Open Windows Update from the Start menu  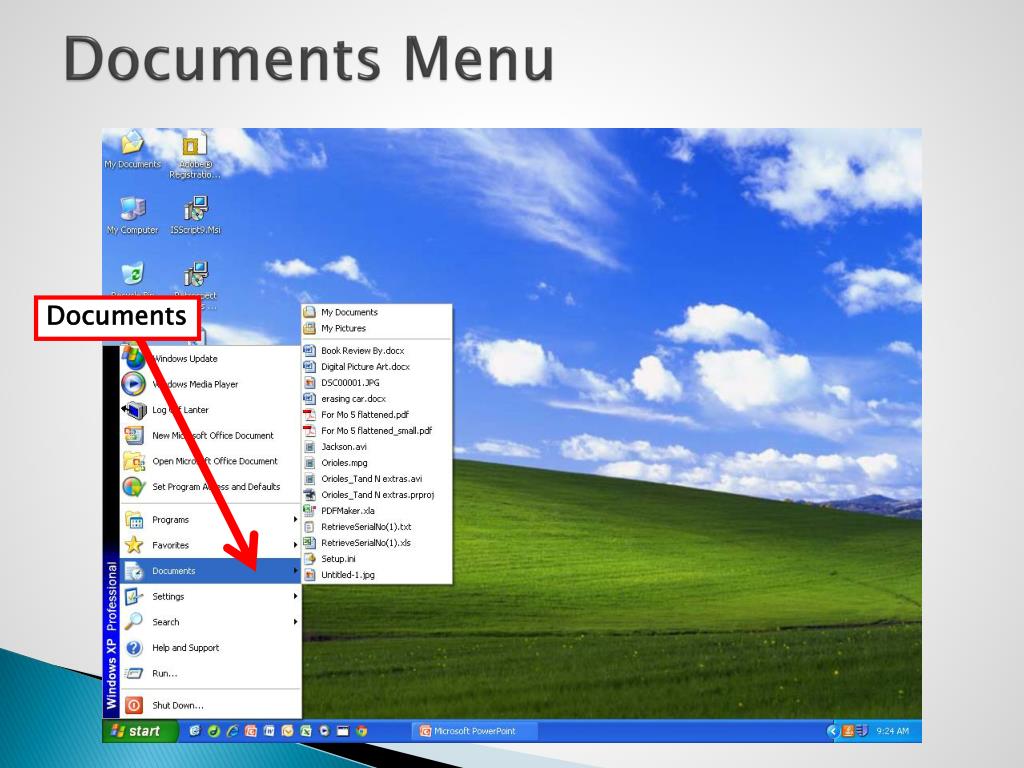pos(210,359)
